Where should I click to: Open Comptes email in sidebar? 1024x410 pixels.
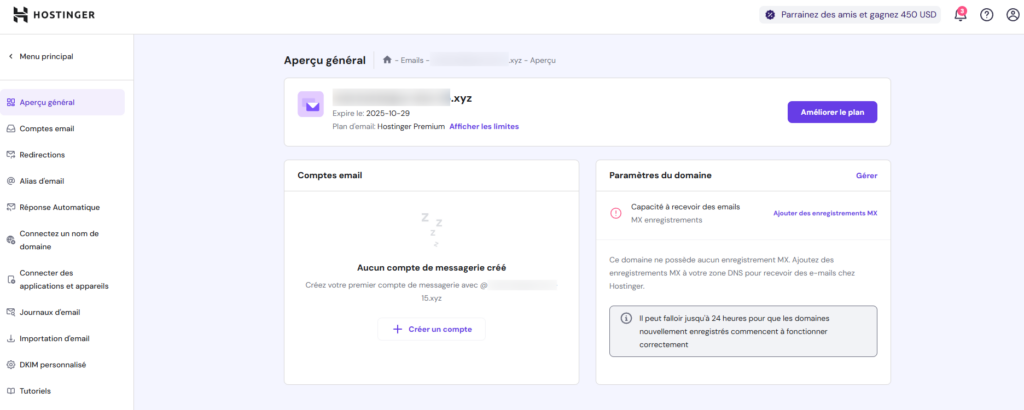pyautogui.click(x=46, y=128)
